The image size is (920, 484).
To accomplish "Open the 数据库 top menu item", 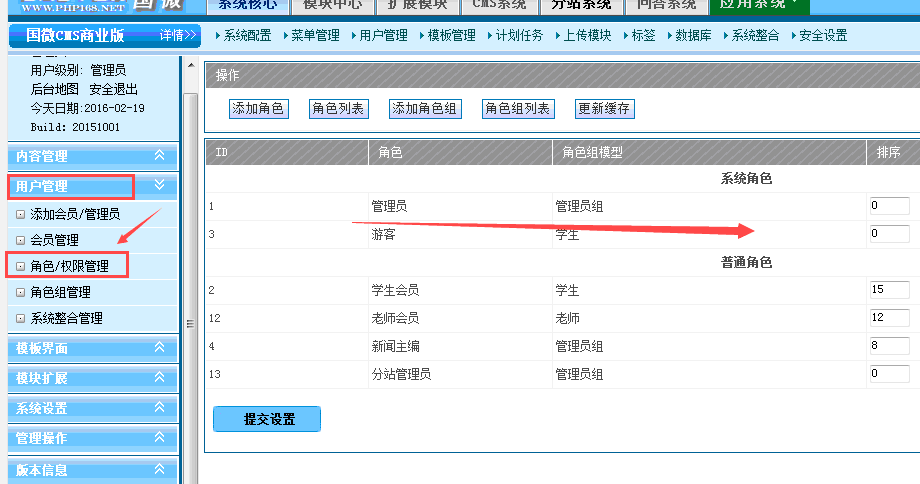I will [x=693, y=35].
